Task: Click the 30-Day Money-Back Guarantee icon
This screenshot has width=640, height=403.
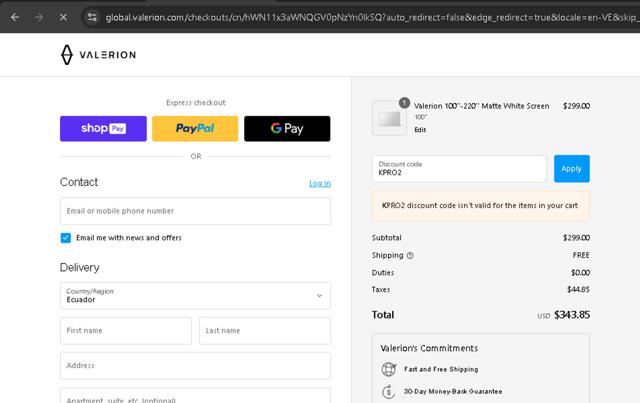Action: (x=389, y=392)
